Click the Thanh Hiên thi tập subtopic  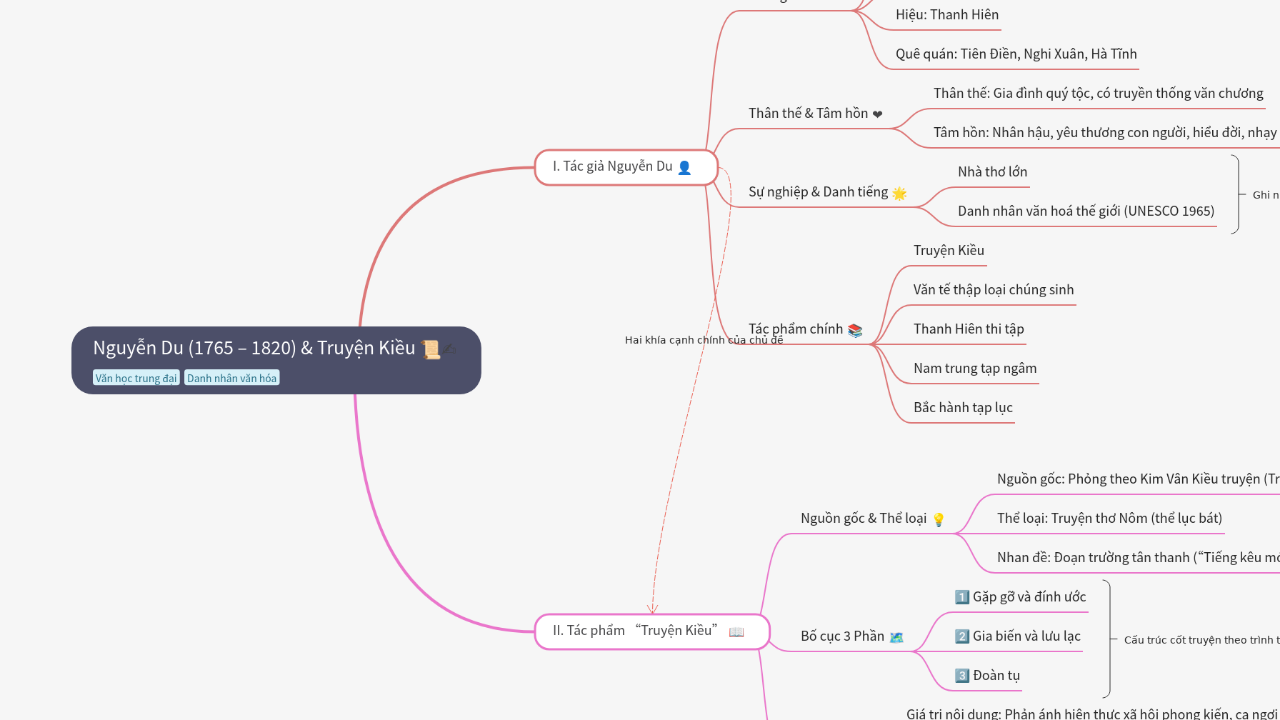pyautogui.click(x=968, y=329)
